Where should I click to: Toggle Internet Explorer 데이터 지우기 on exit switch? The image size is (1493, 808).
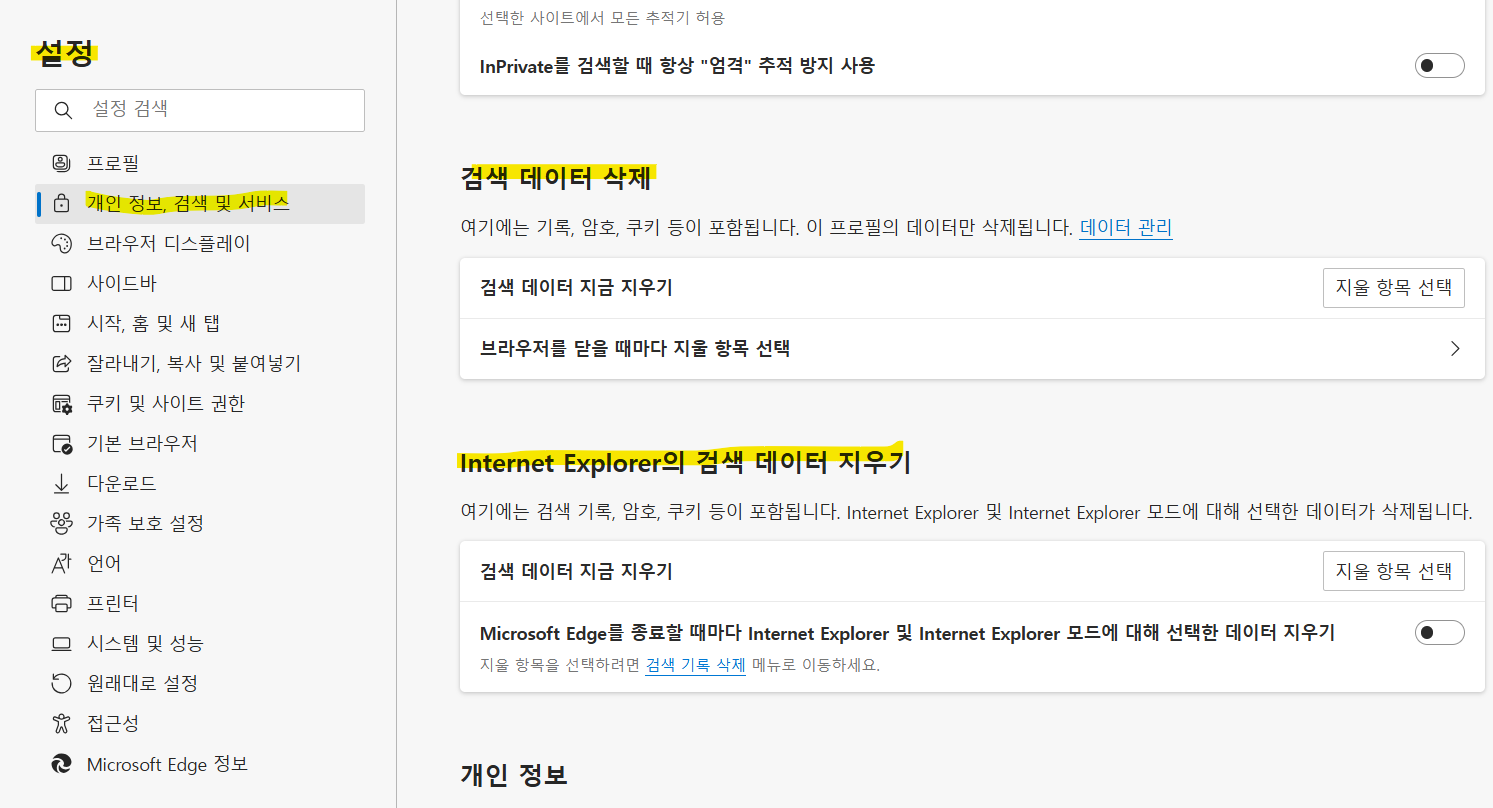[1439, 632]
